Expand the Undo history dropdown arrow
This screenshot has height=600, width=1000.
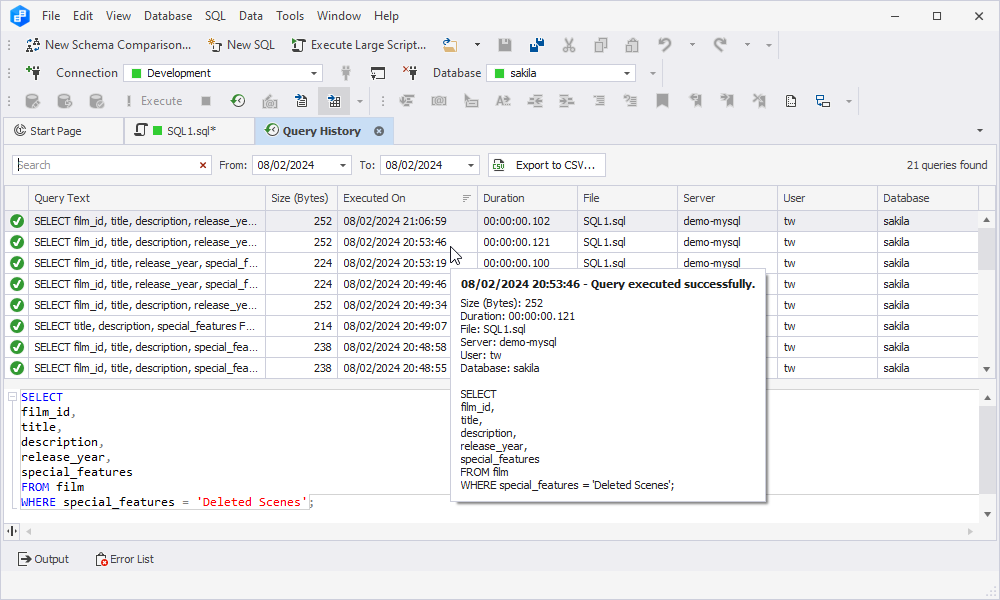click(692, 45)
